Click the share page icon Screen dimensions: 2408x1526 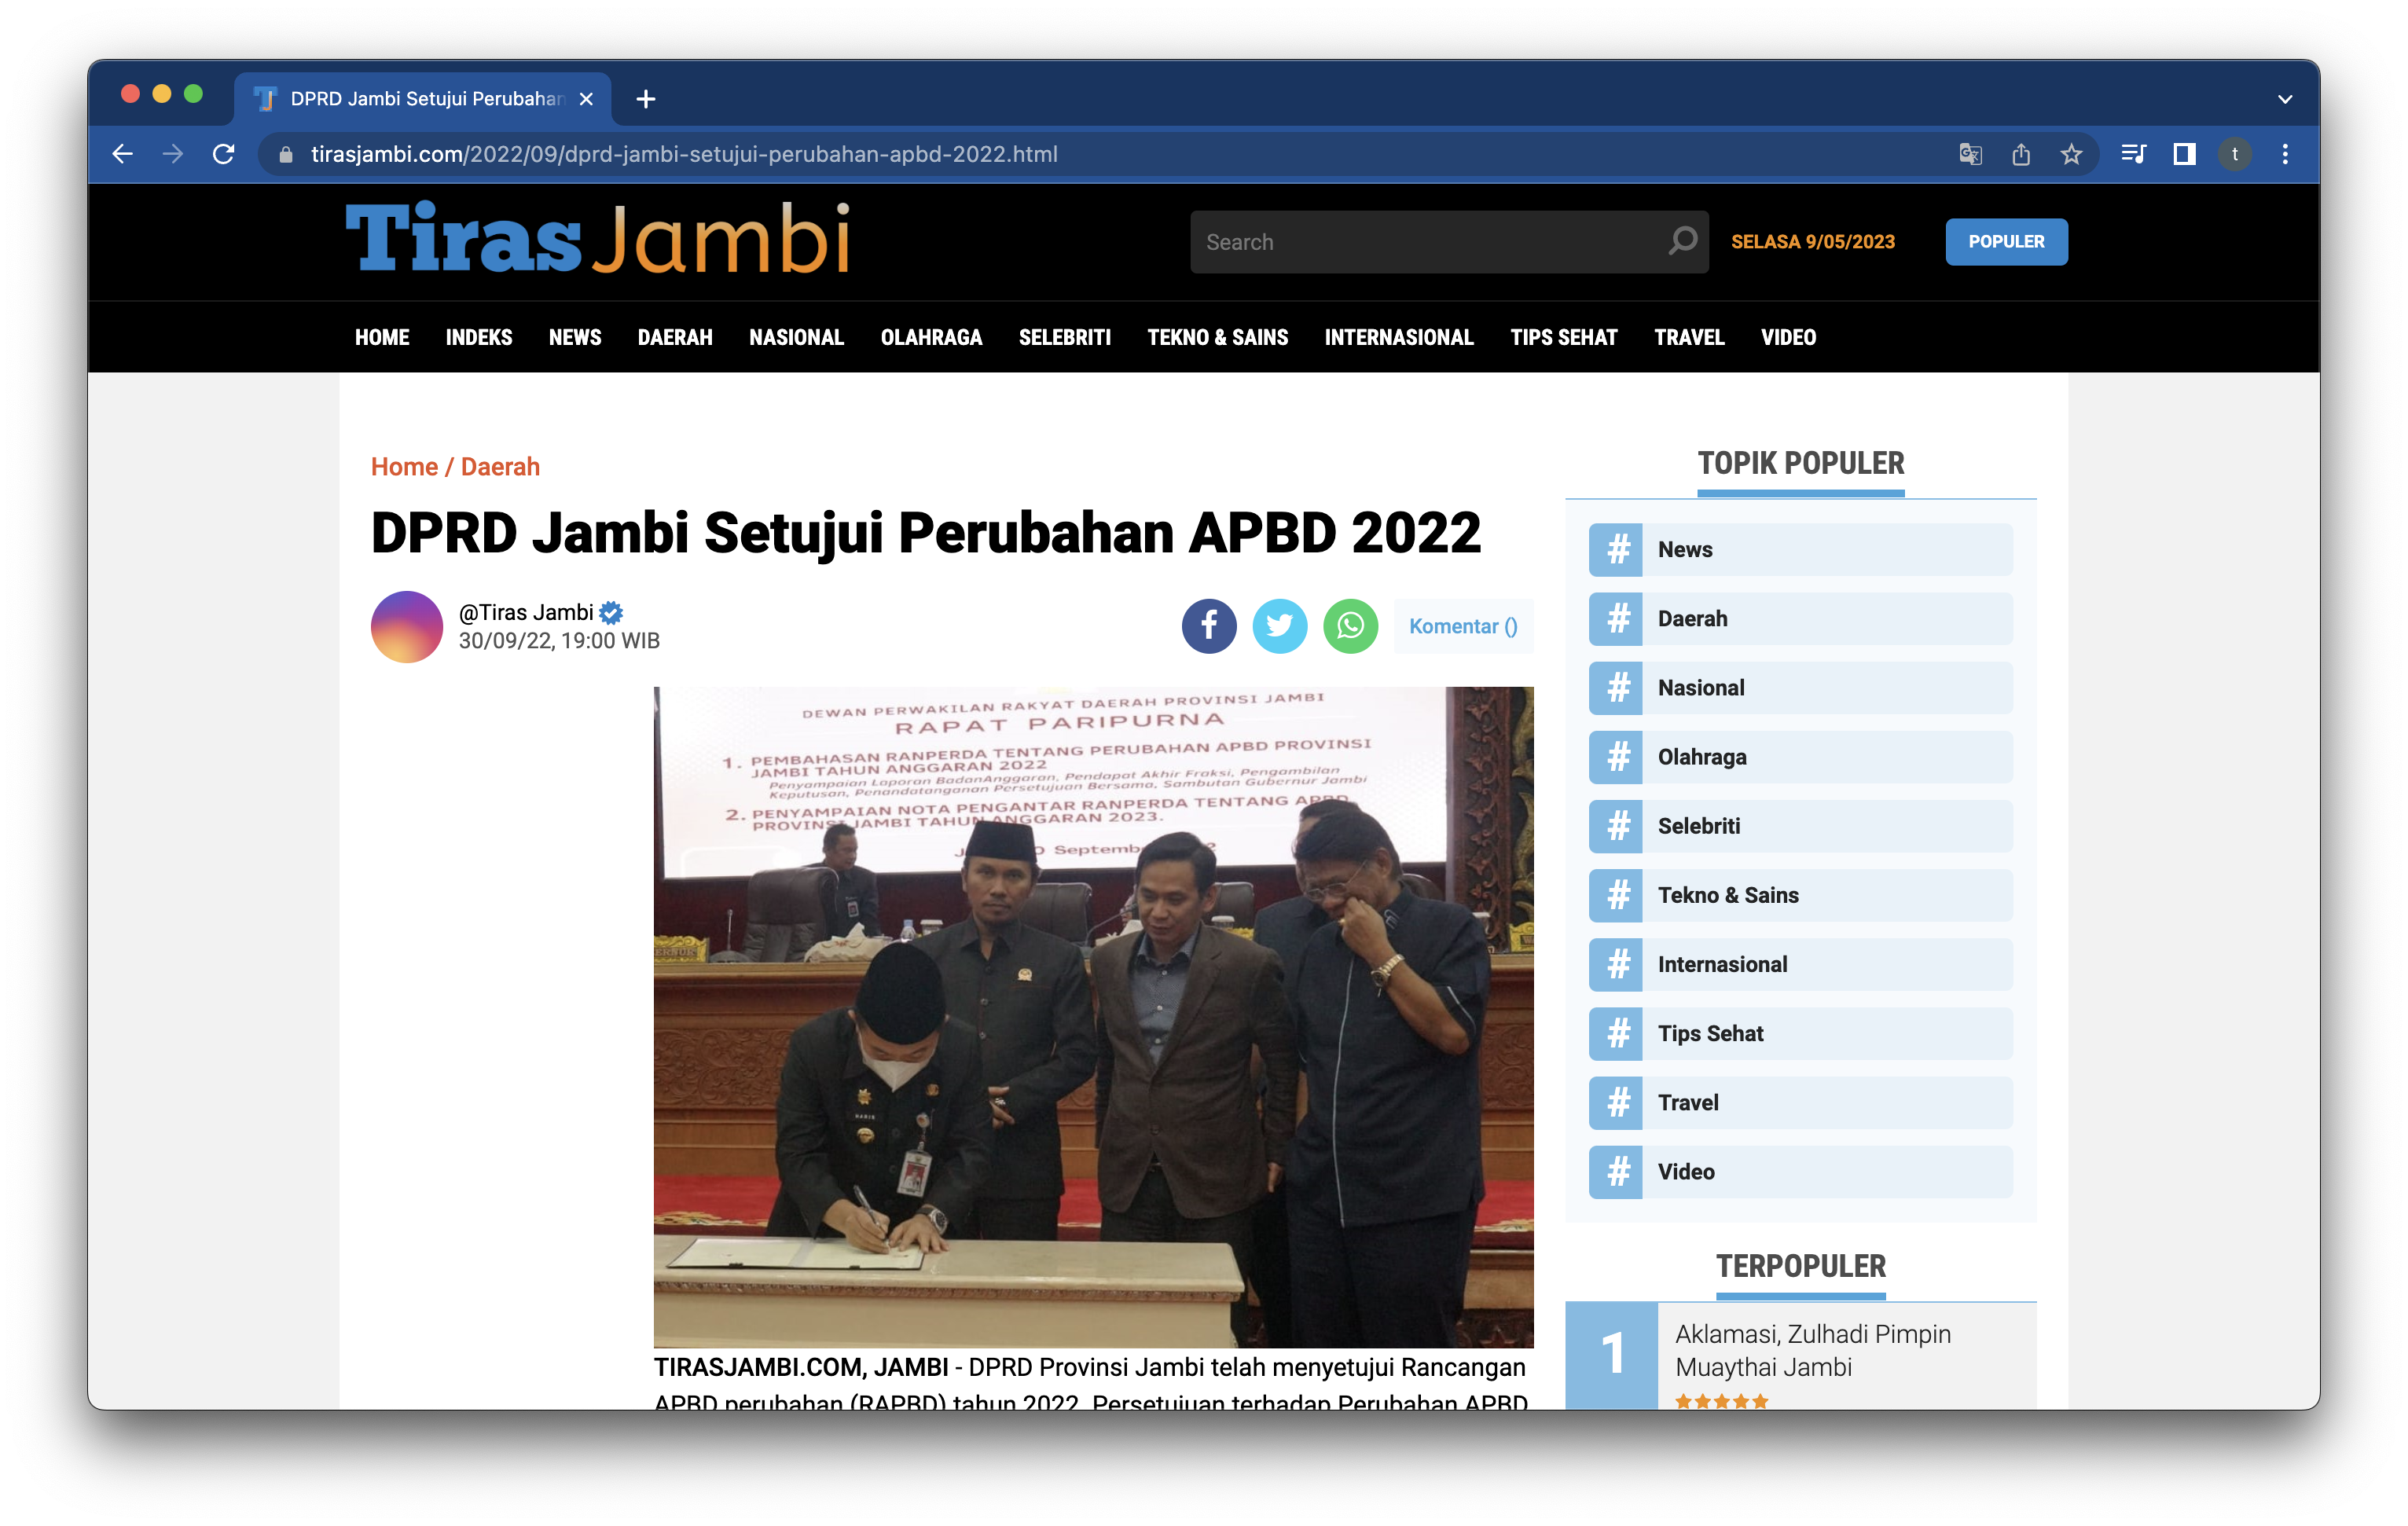(x=2021, y=154)
